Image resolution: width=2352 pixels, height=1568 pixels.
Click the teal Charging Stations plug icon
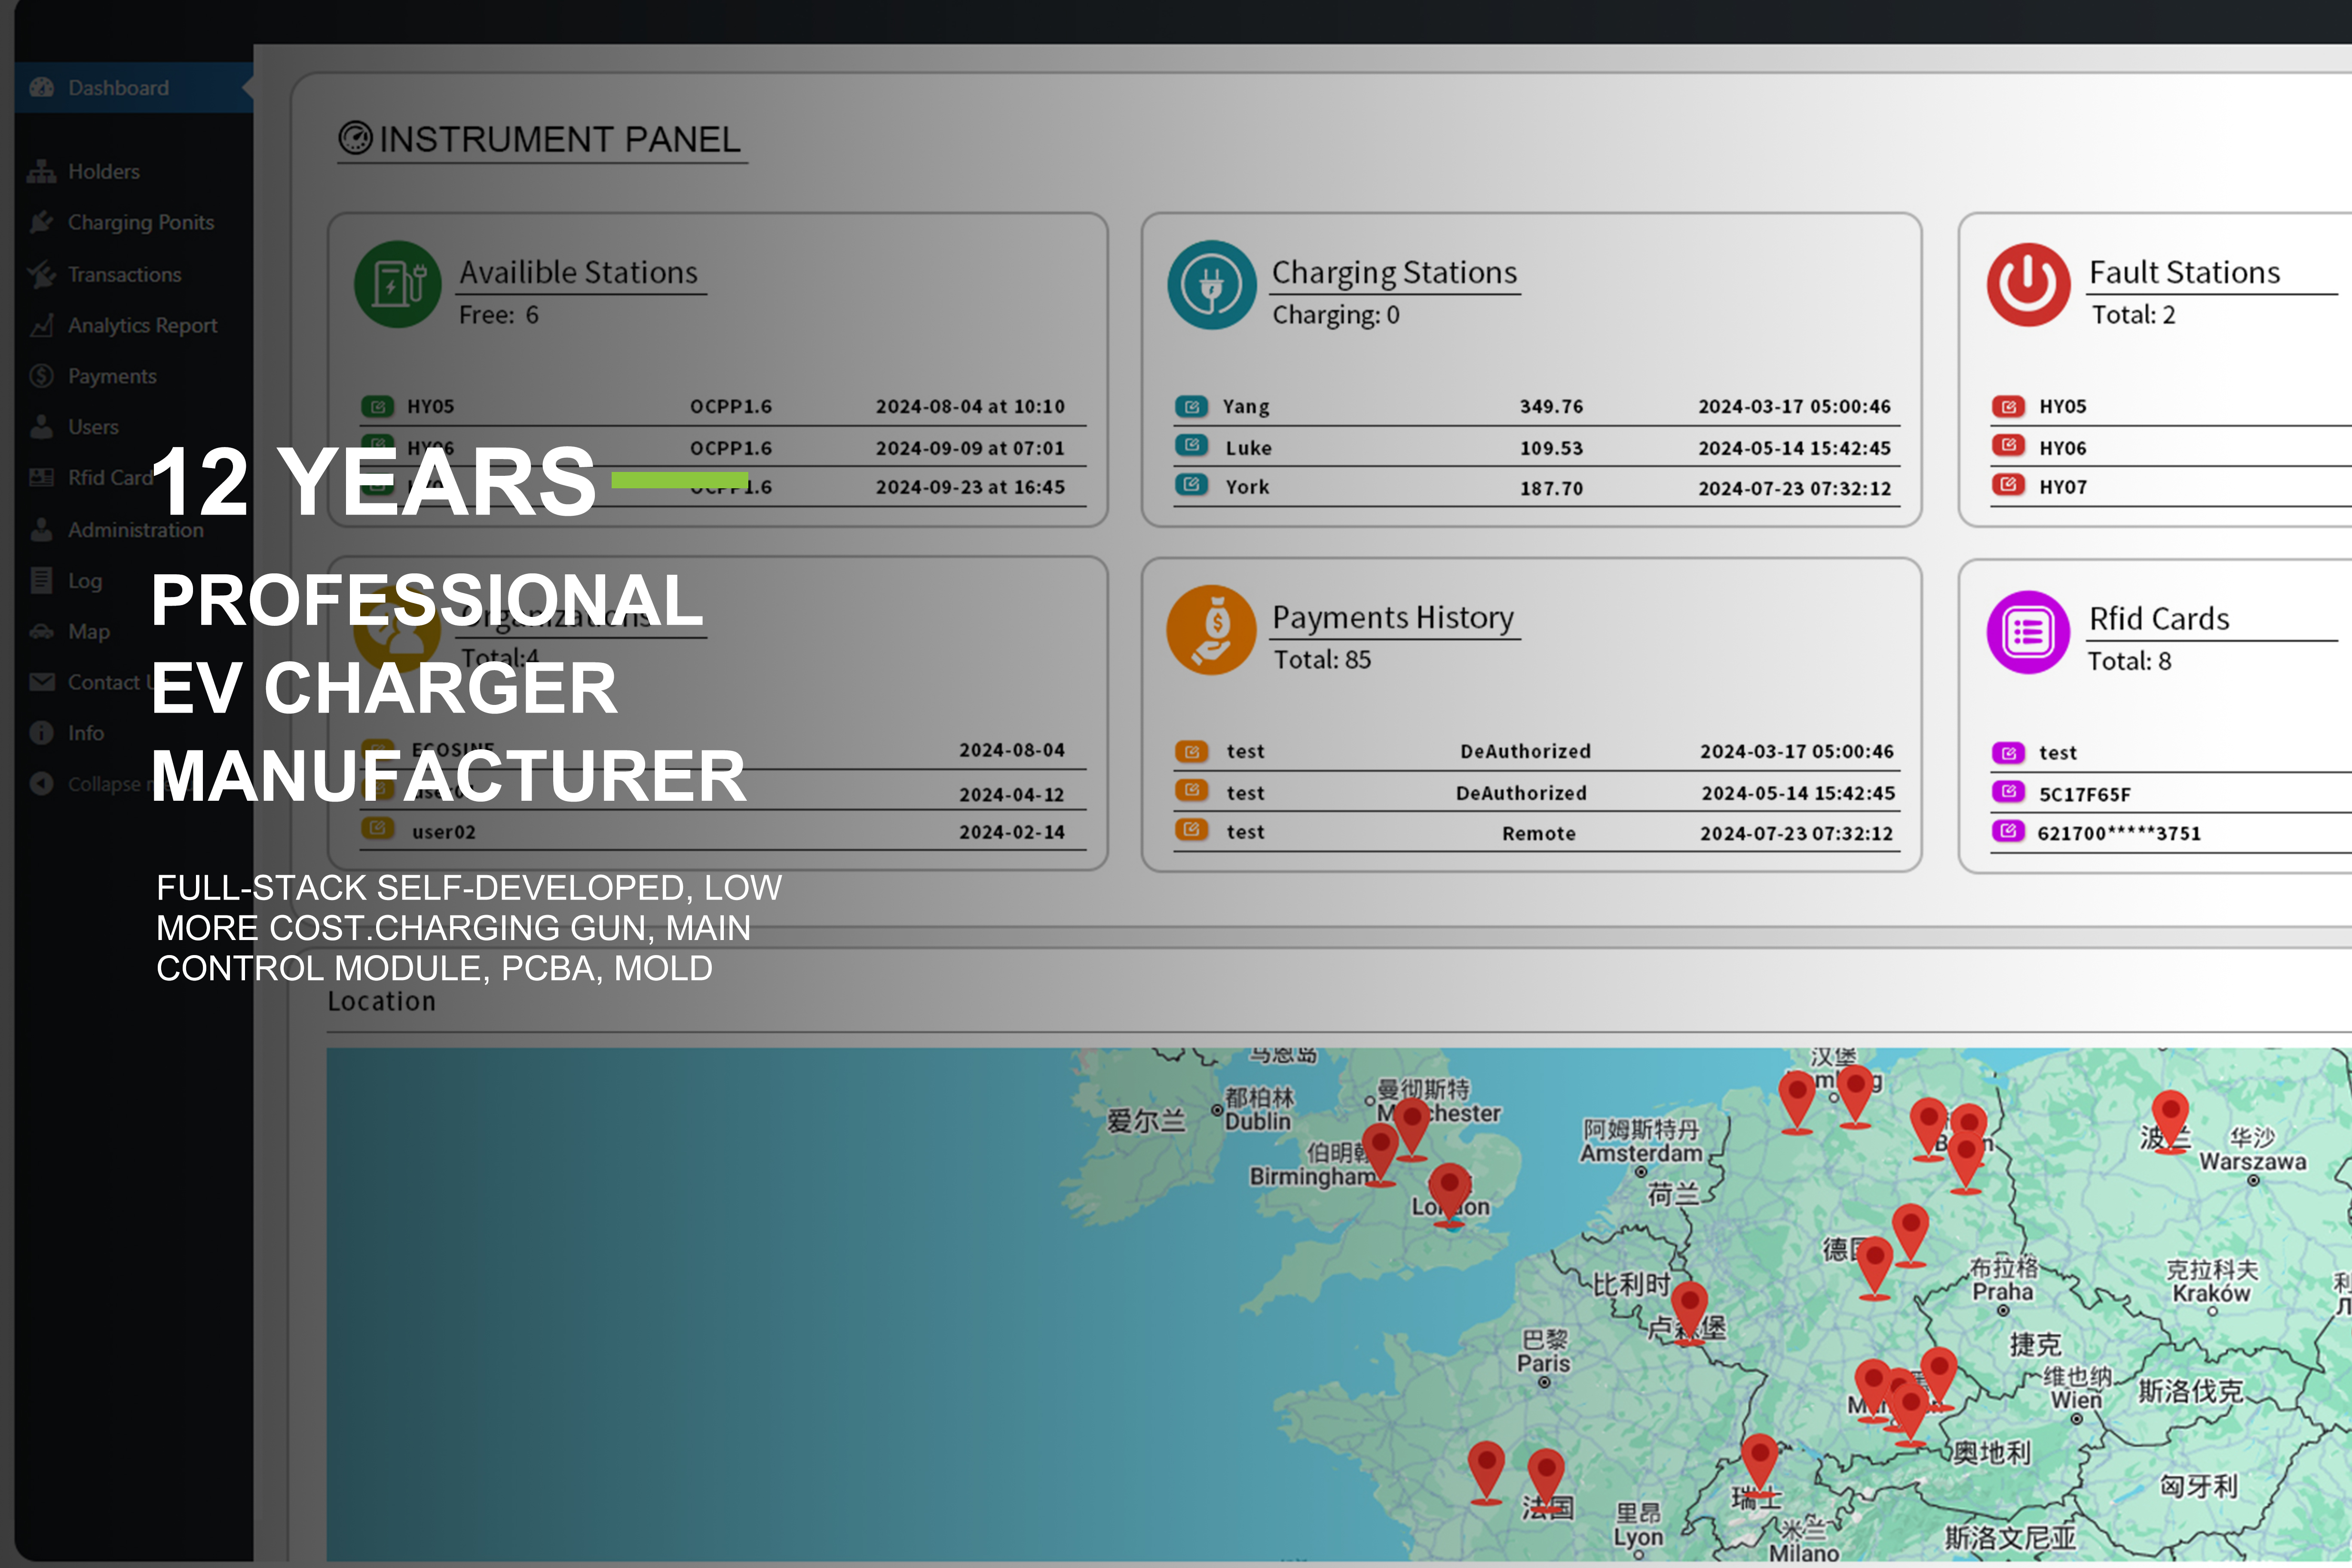coord(1212,284)
